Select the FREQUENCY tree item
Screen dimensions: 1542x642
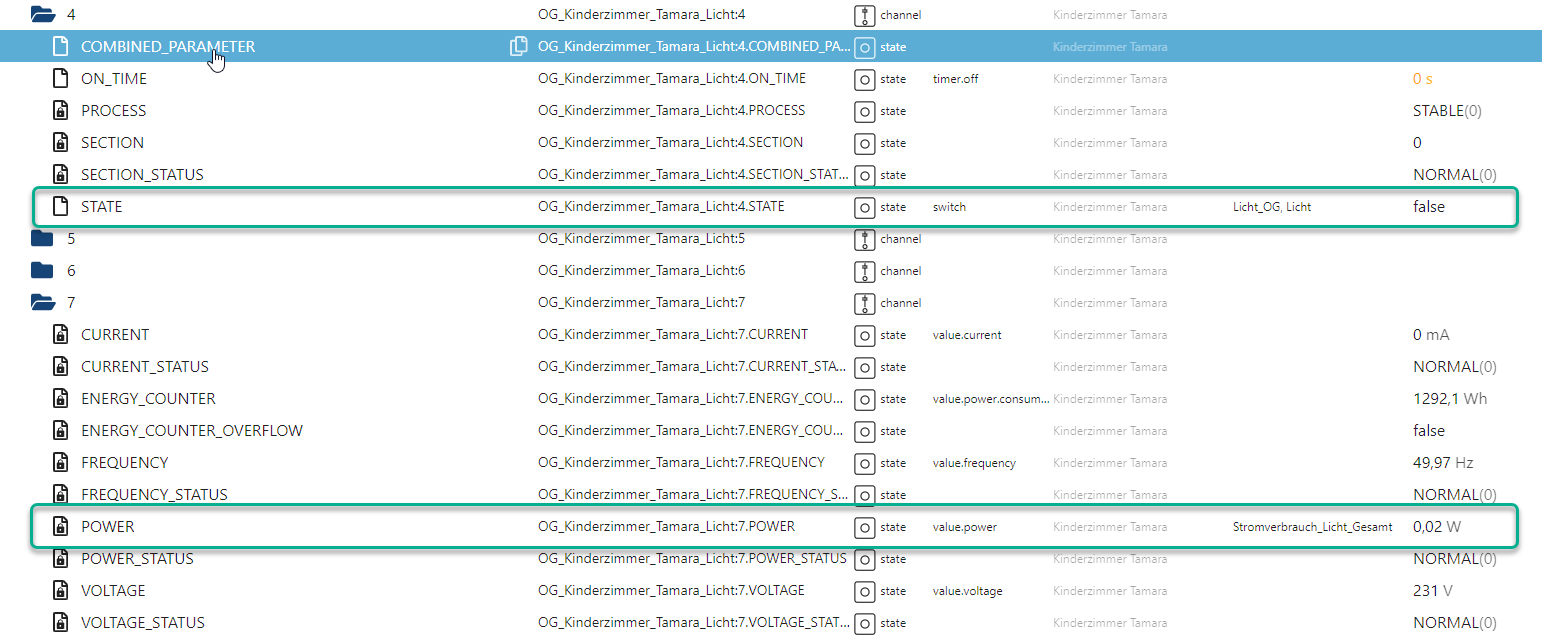pos(125,462)
